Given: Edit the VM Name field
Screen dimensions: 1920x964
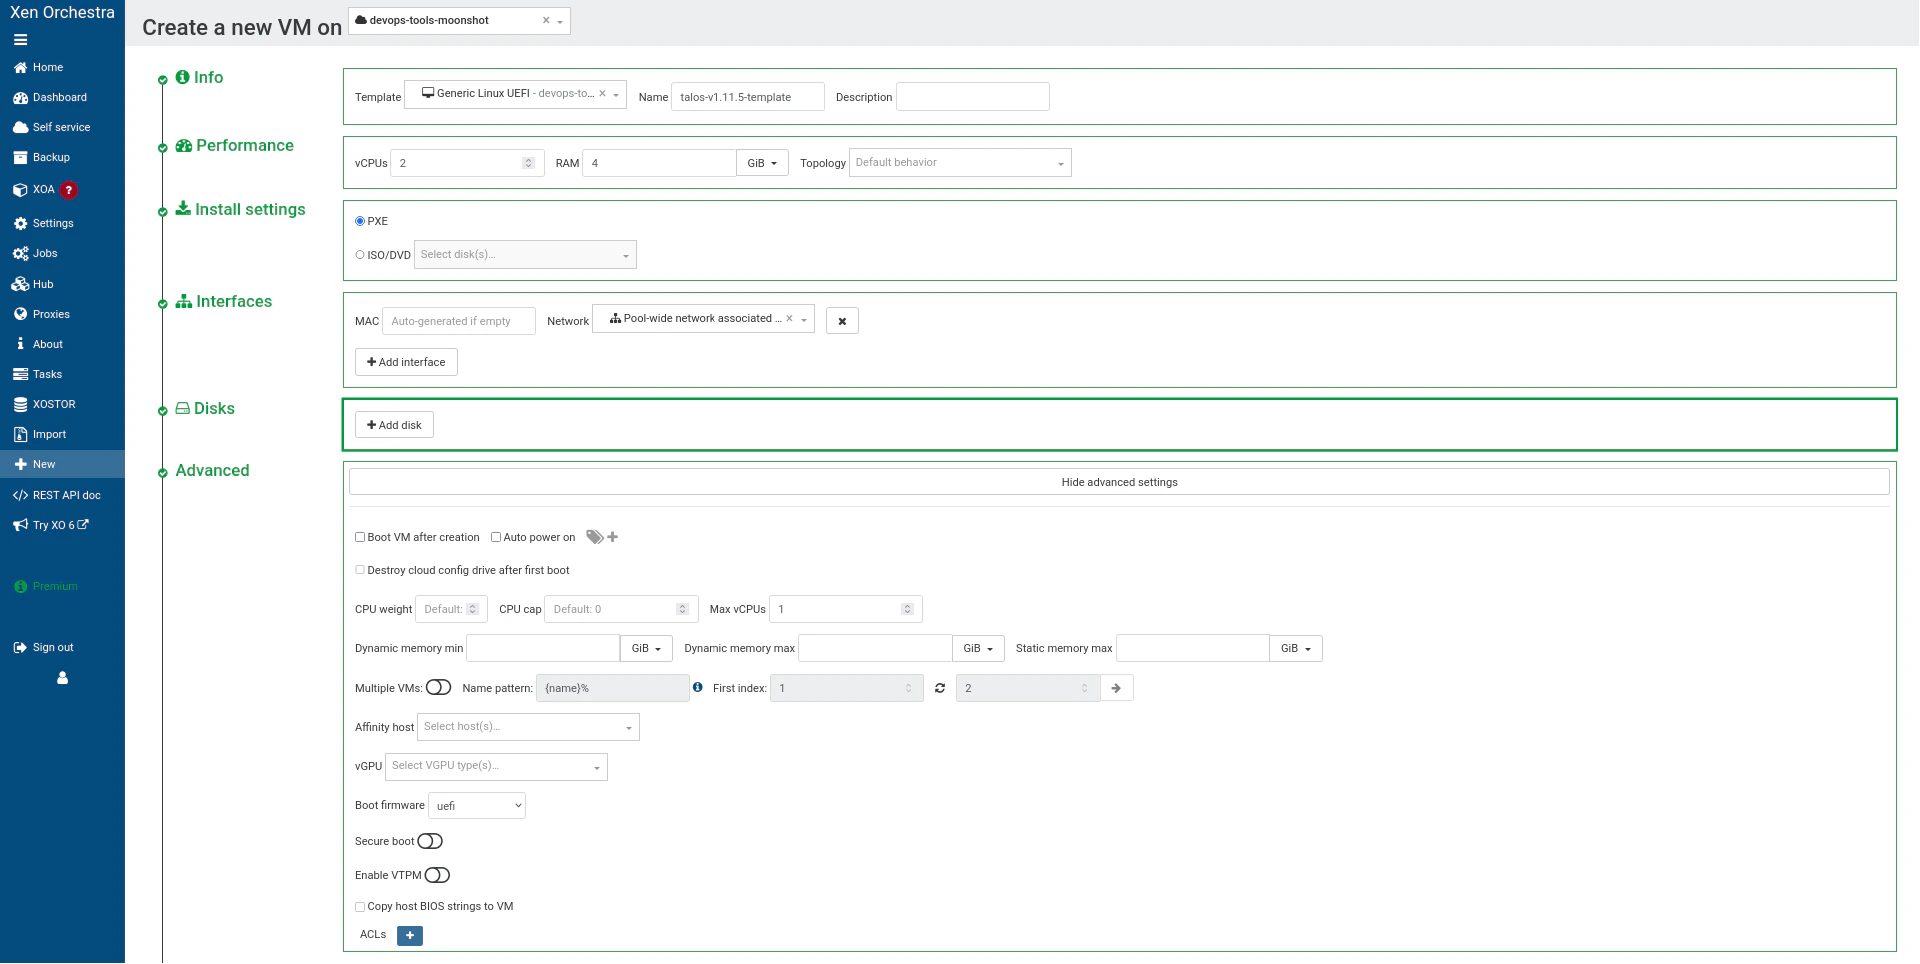Looking at the screenshot, I should point(747,96).
